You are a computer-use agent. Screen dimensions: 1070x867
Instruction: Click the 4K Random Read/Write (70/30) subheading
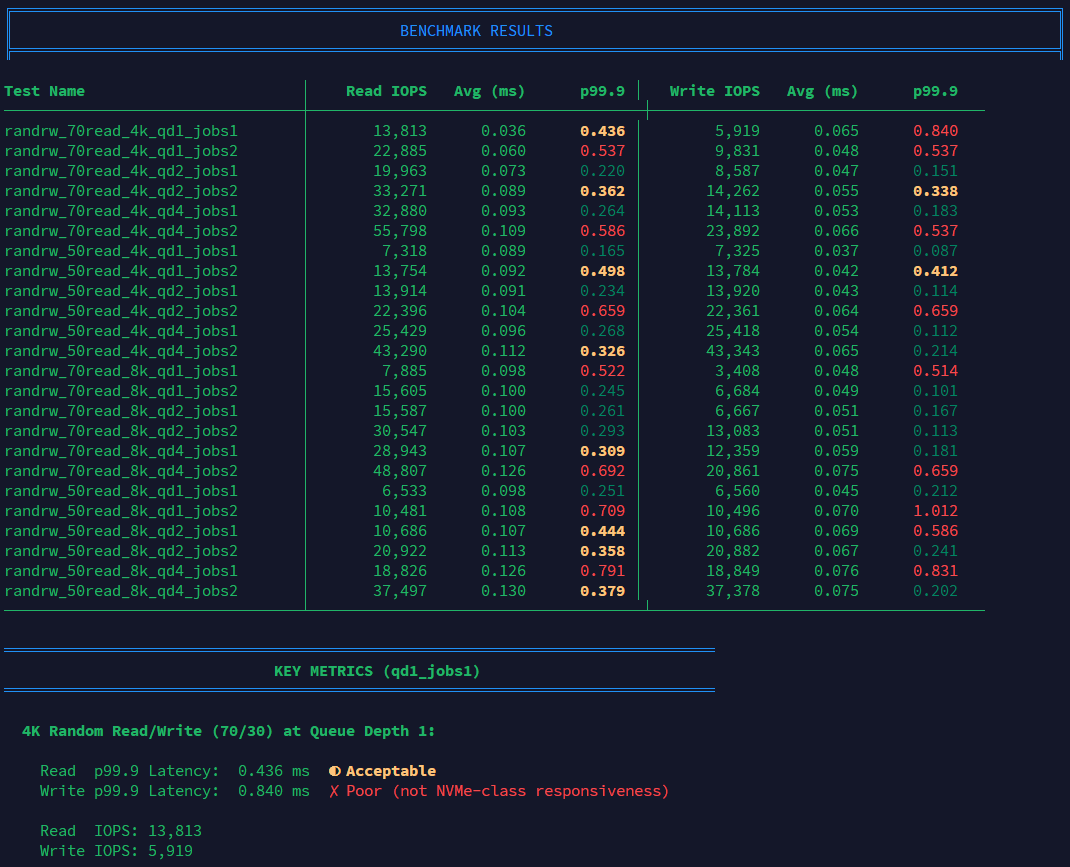[229, 731]
